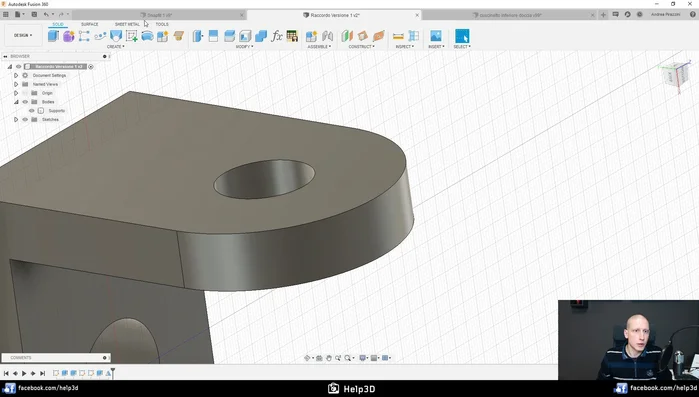699x397 pixels.
Task: Select the Offset Plane tool in Construct
Action: tap(347, 36)
